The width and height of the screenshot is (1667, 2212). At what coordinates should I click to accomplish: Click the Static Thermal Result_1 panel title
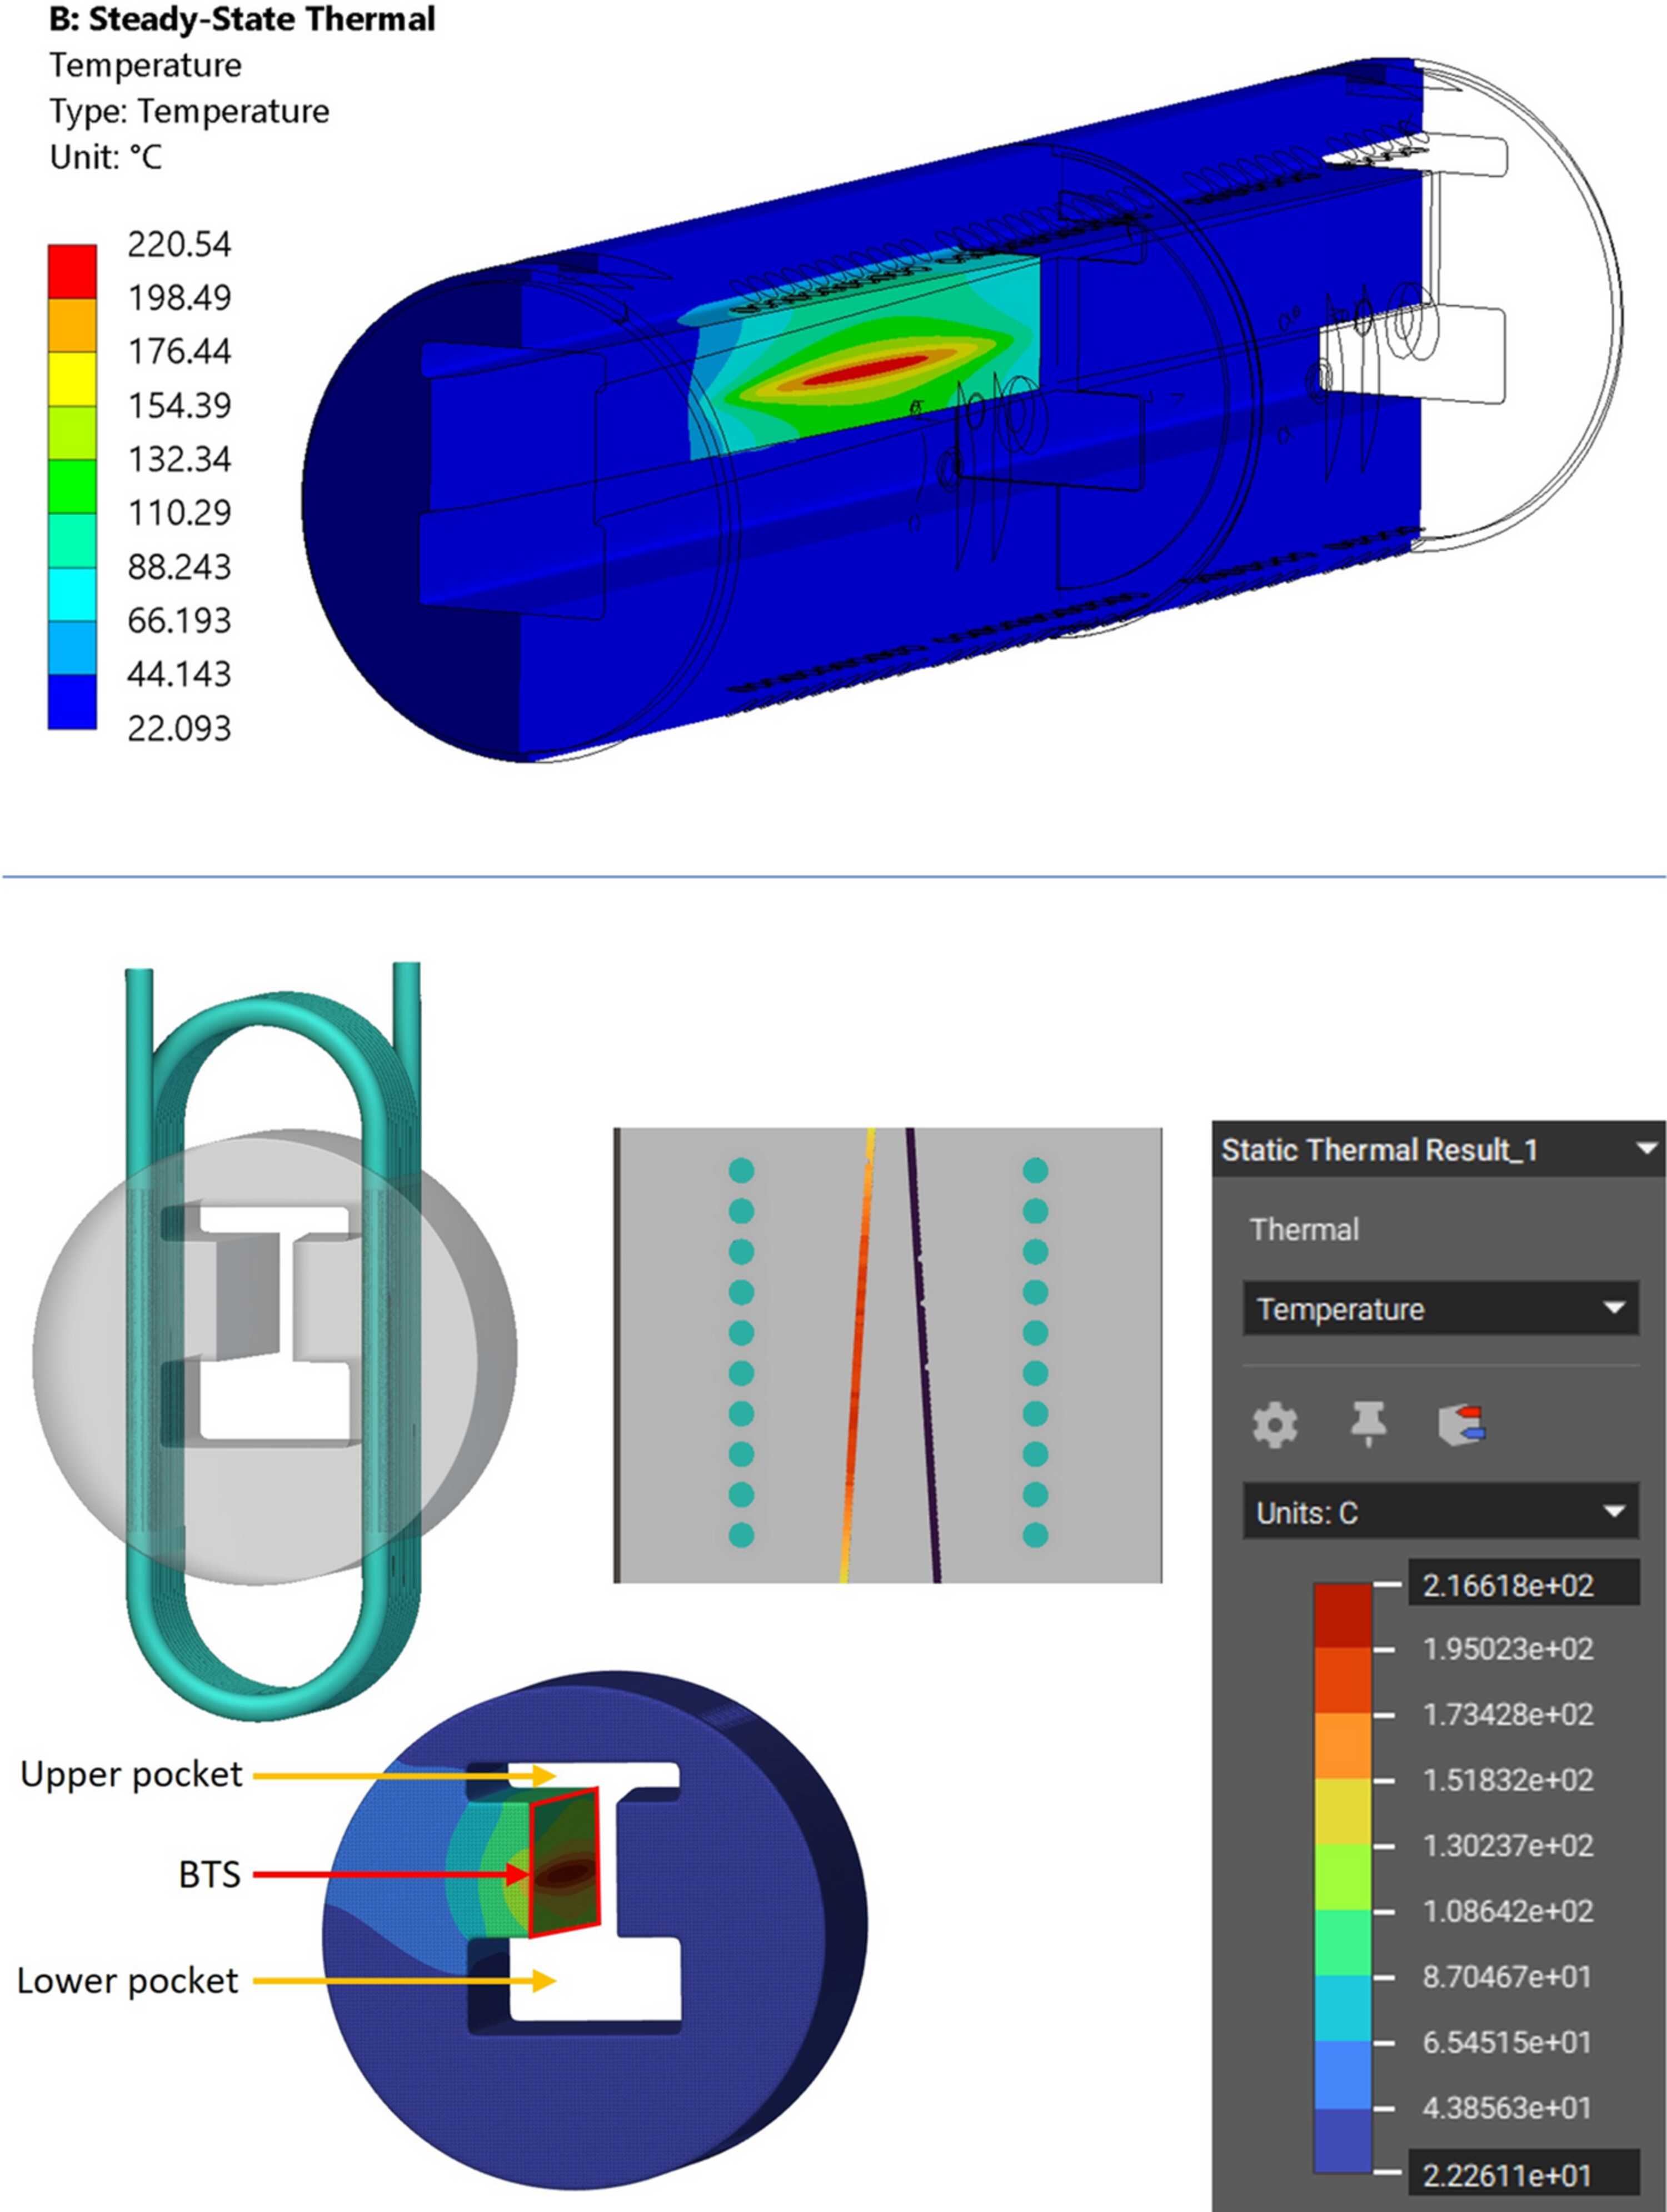point(1379,1150)
